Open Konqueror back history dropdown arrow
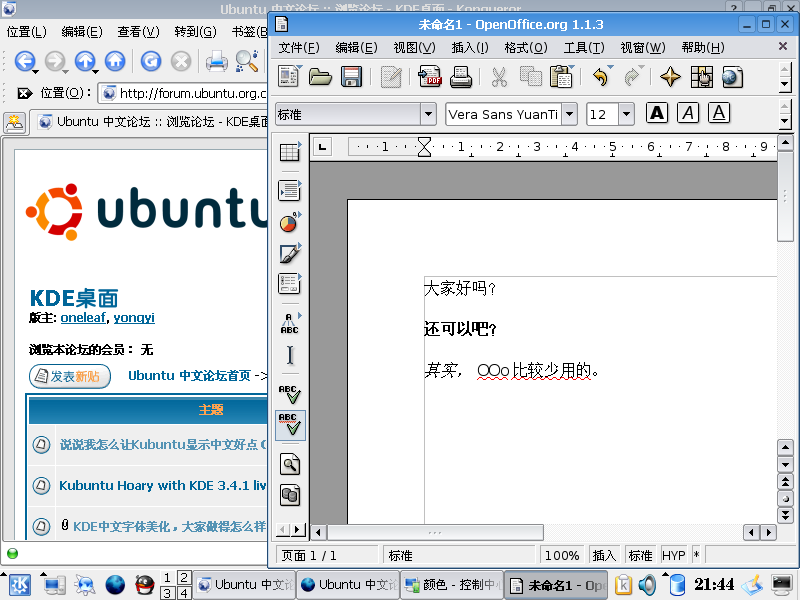This screenshot has width=800, height=600. click(35, 71)
